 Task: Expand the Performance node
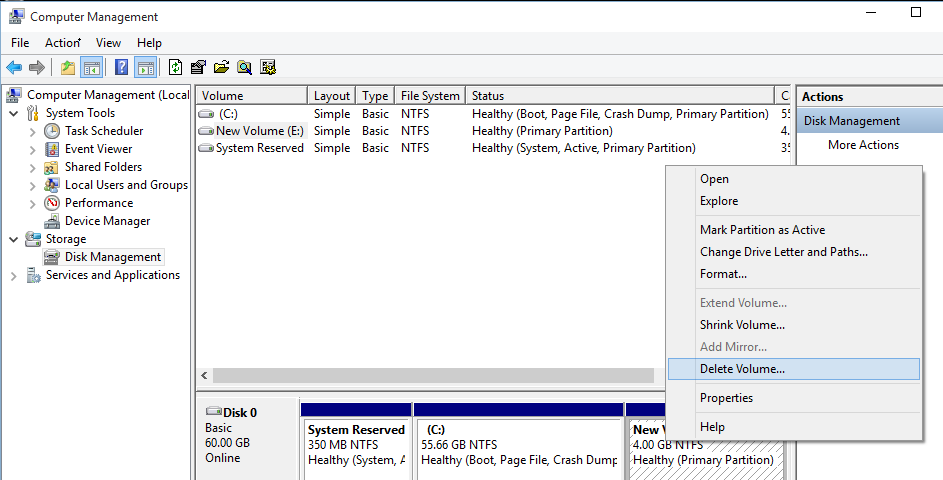click(33, 203)
